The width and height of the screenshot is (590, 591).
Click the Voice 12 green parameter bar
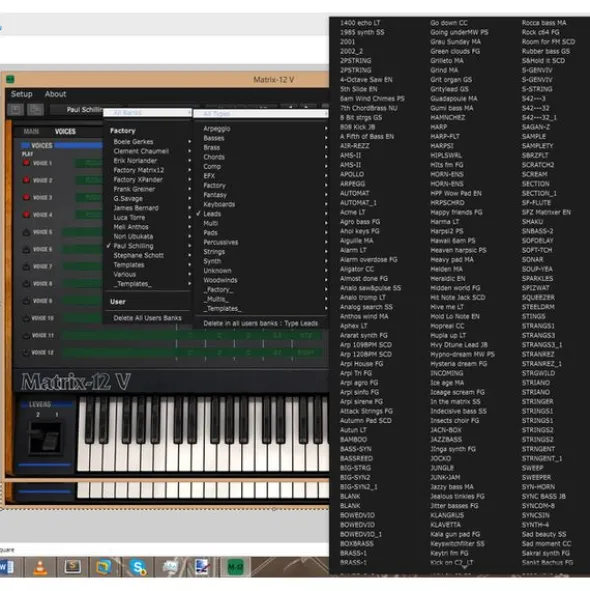pos(193,352)
